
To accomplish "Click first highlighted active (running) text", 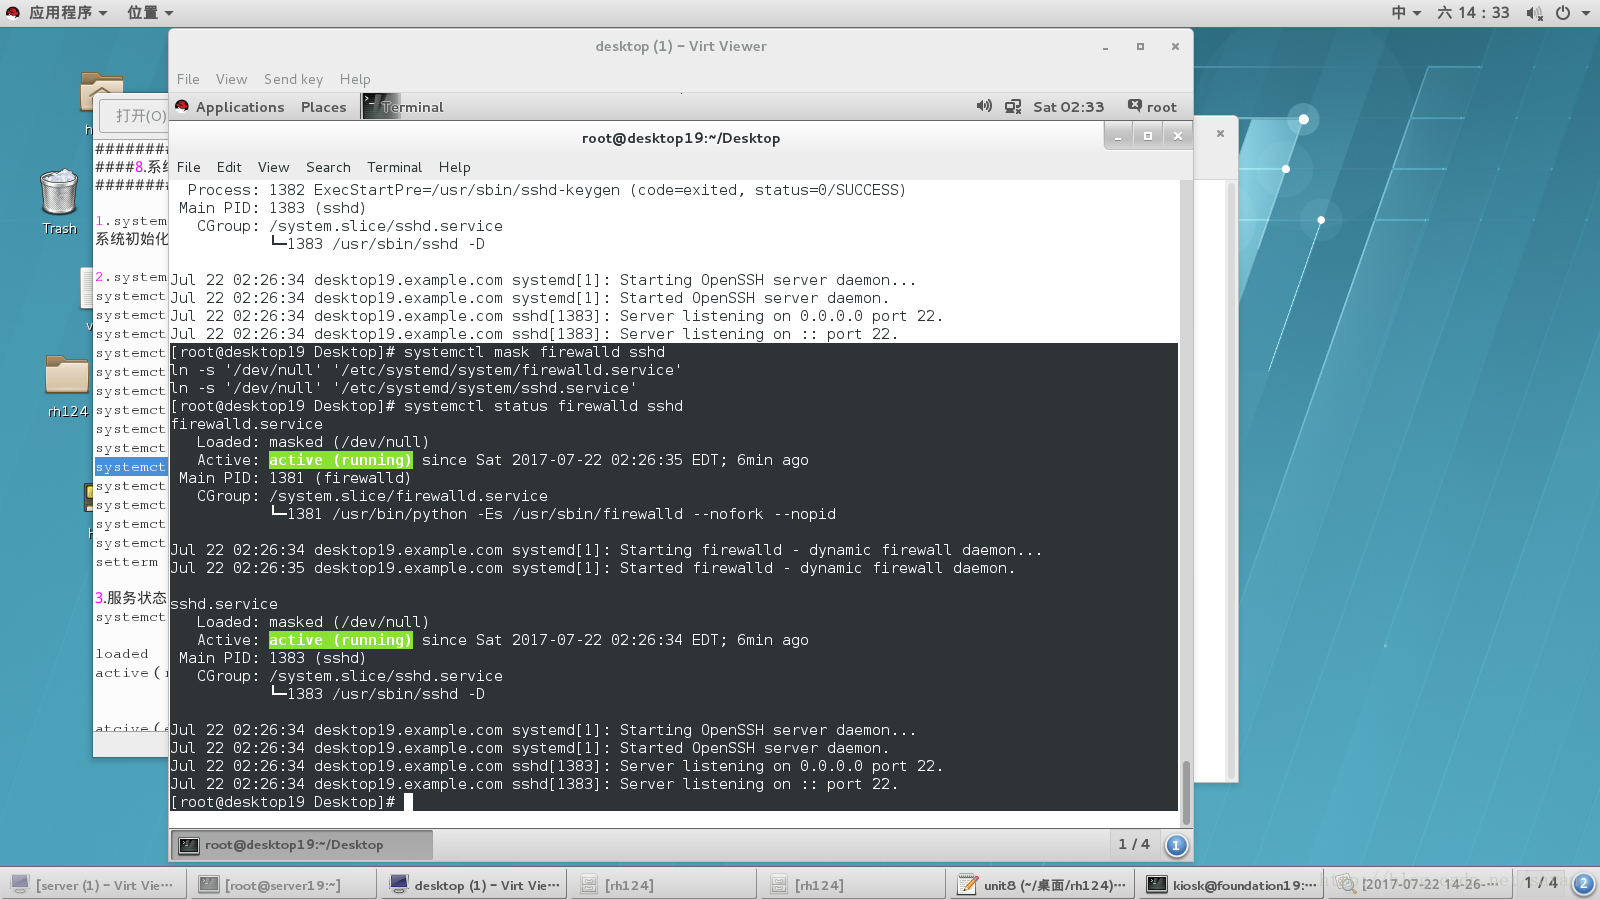I will tap(341, 460).
